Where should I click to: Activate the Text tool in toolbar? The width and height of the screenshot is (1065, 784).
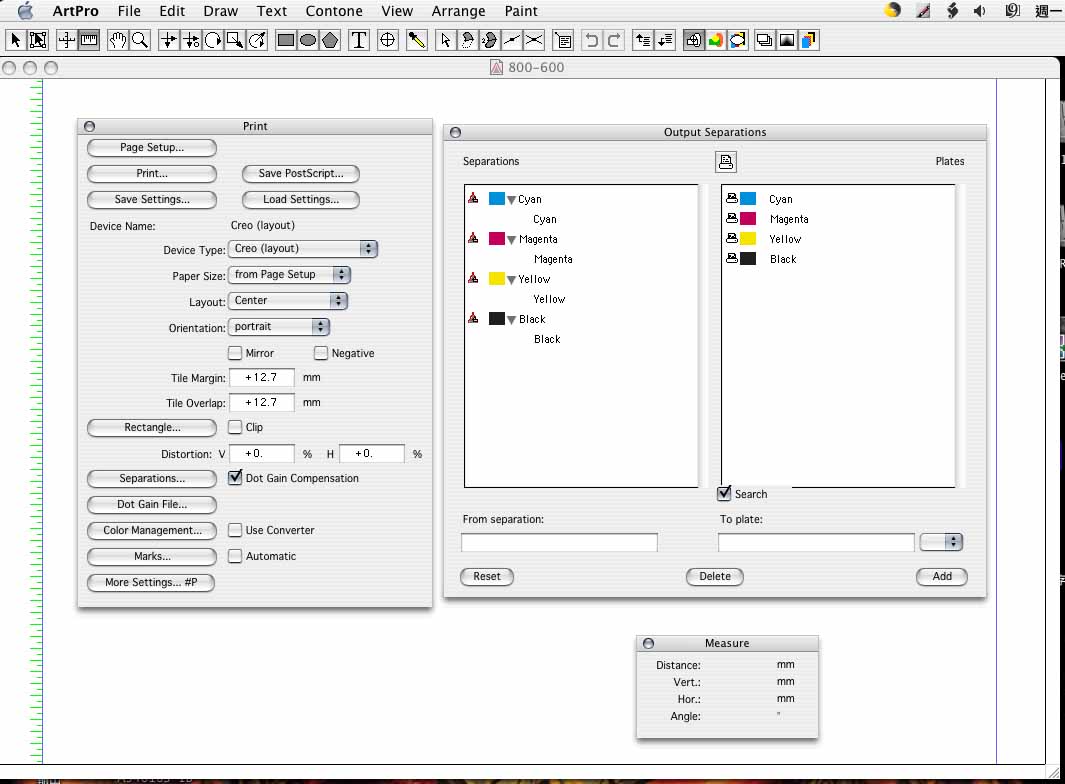click(359, 40)
